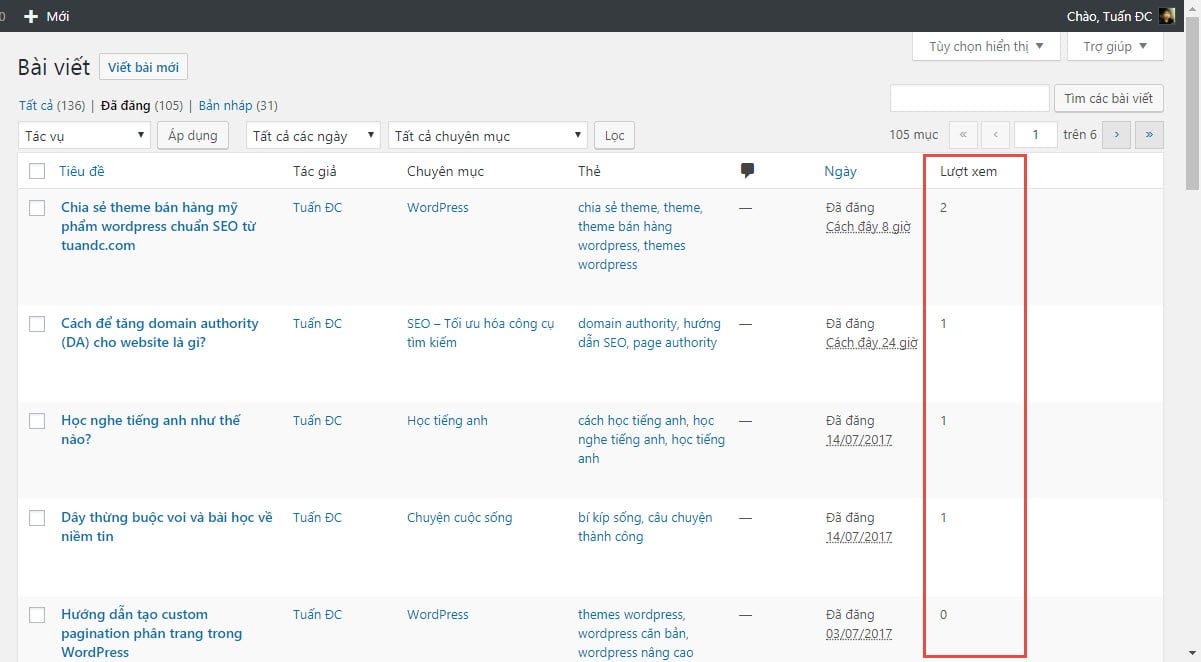This screenshot has width=1201, height=662.
Task: Jump to the last page of posts
Action: [1149, 134]
